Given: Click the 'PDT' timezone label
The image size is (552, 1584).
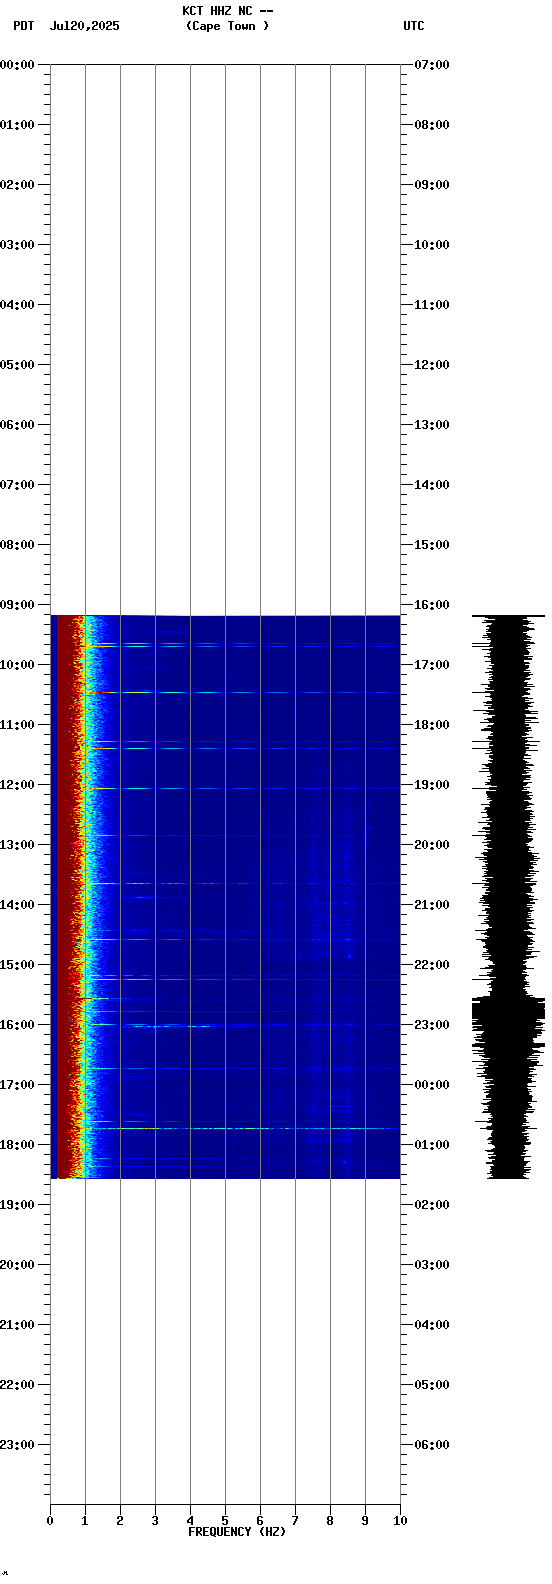Looking at the screenshot, I should coord(23,26).
